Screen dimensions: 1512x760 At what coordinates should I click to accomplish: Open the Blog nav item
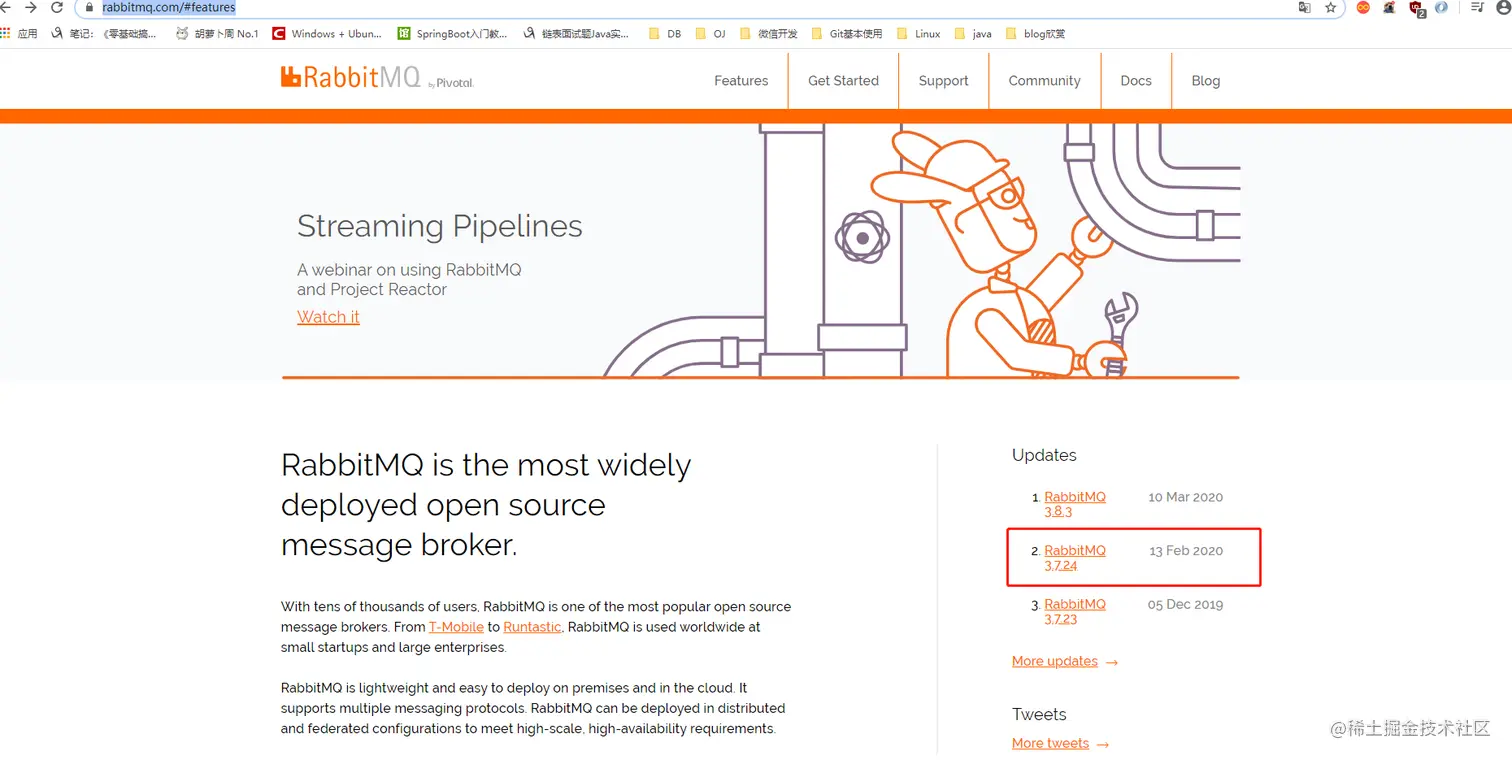pos(1205,81)
